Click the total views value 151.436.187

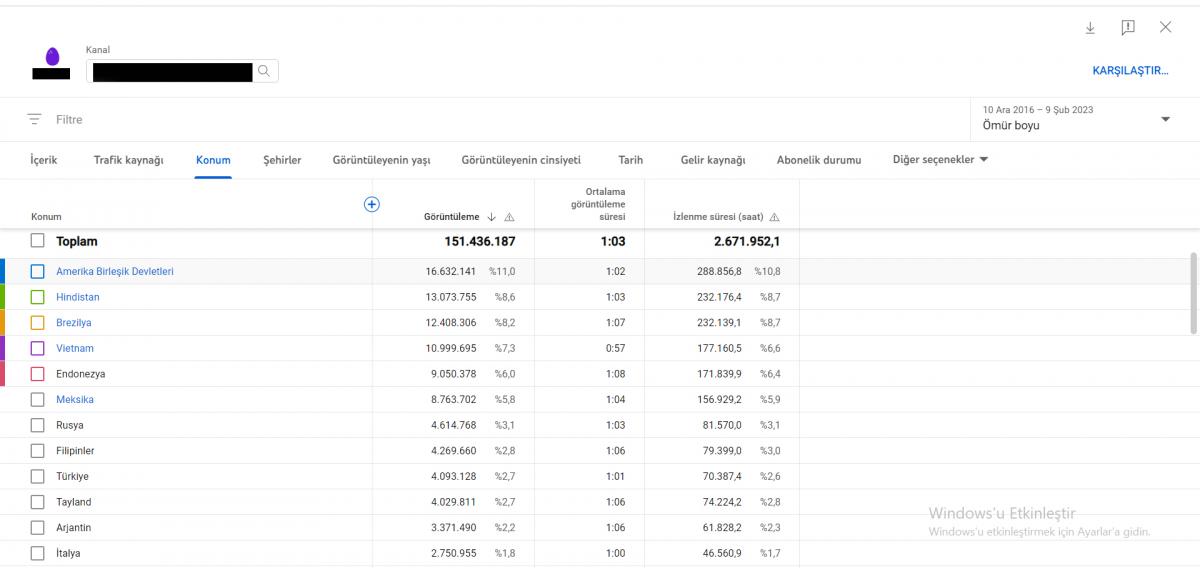coord(480,241)
